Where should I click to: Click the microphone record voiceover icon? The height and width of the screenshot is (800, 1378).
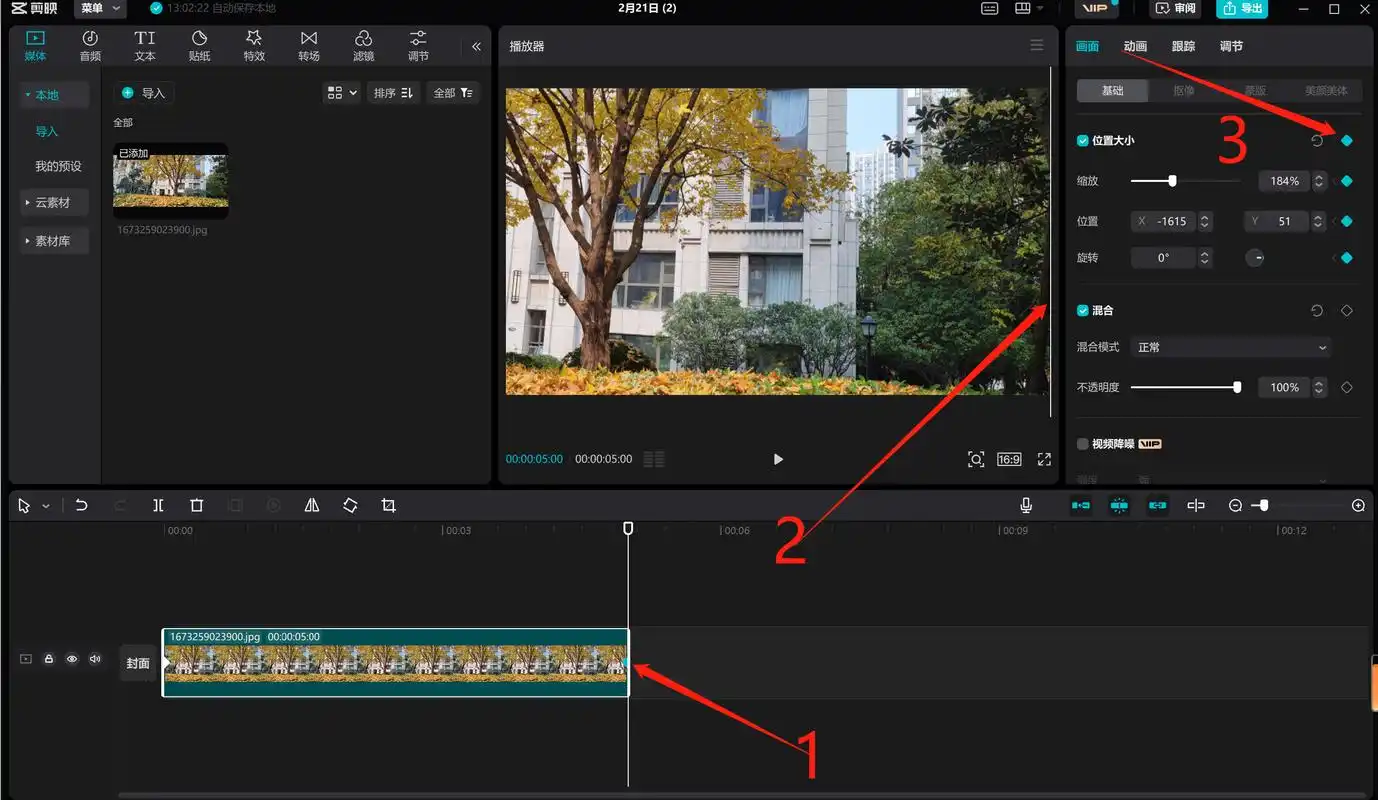coord(1026,506)
